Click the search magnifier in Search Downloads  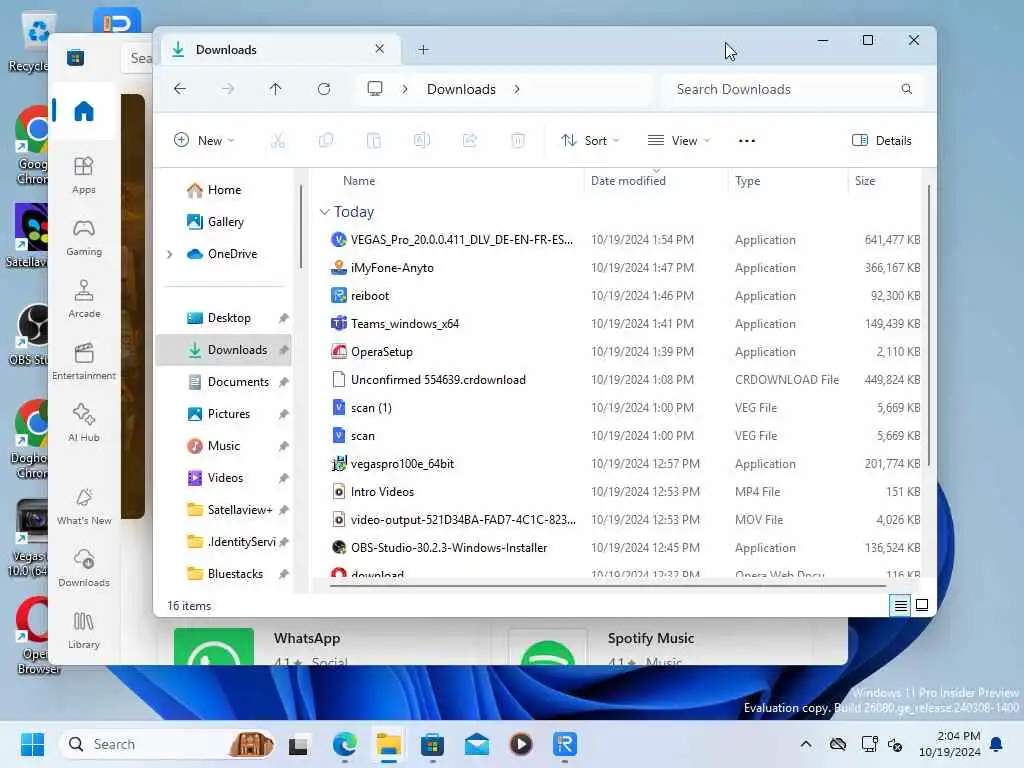(x=906, y=89)
